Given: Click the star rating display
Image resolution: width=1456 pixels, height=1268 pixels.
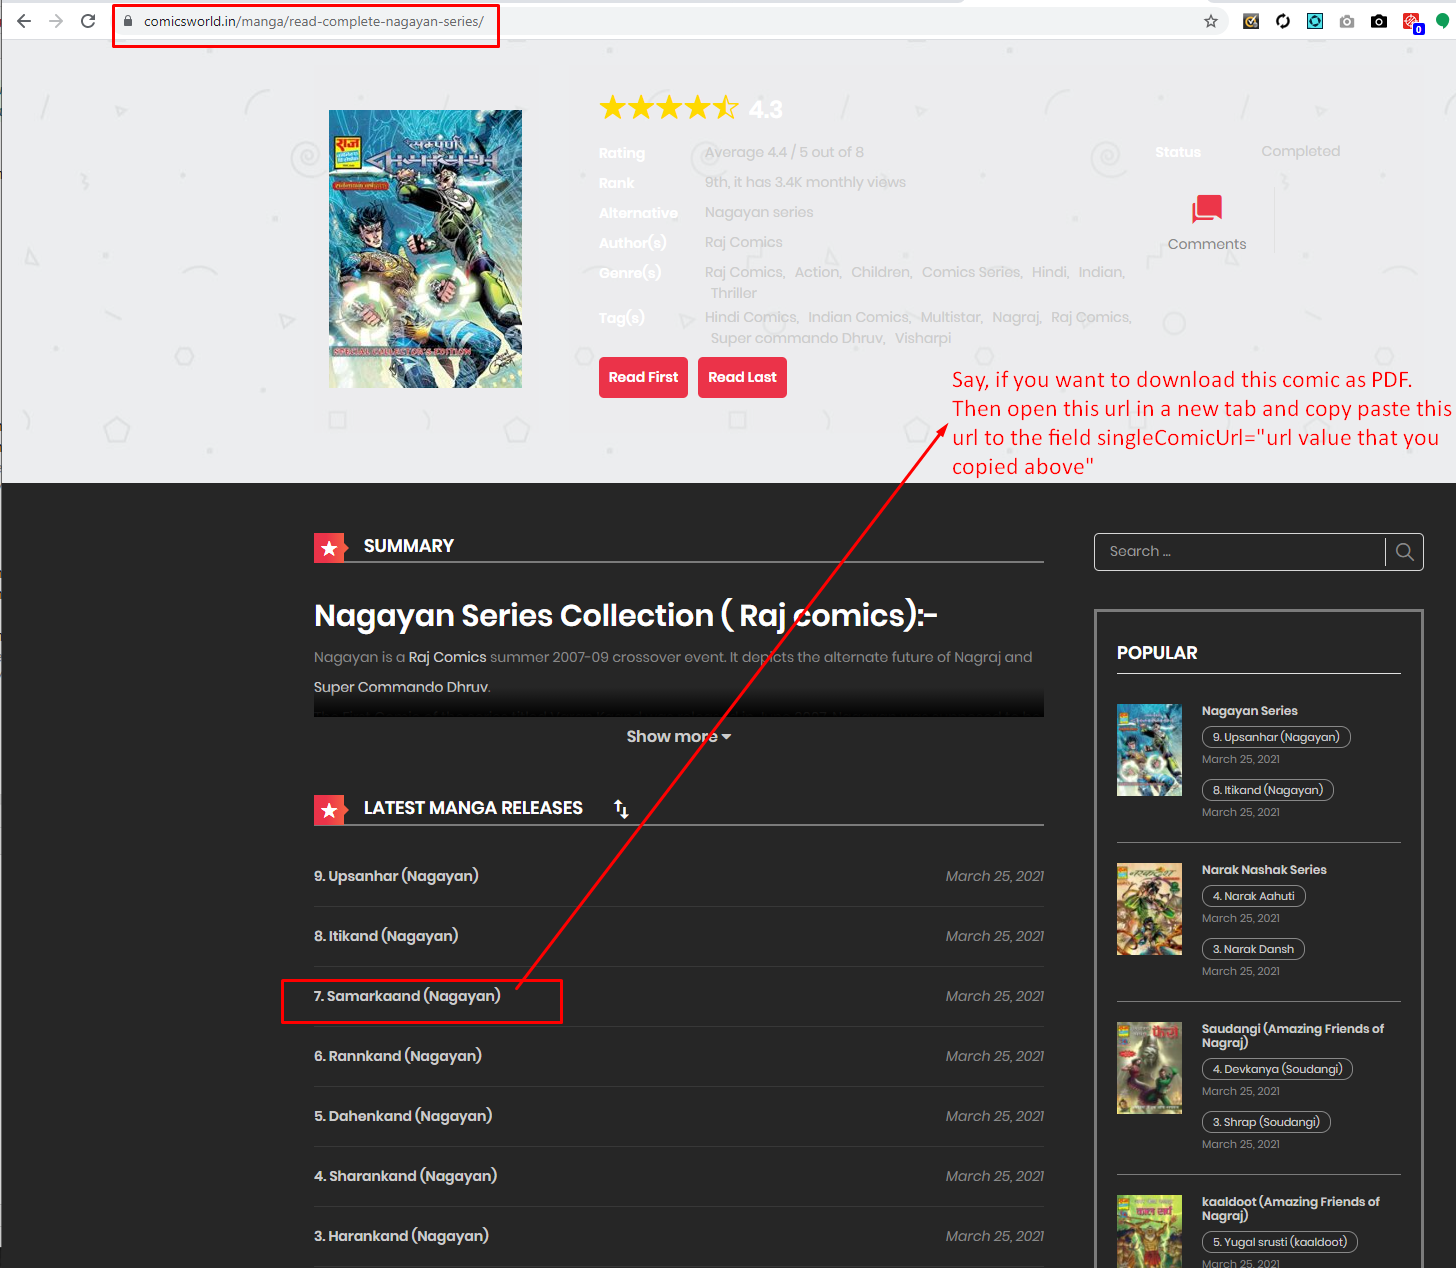Looking at the screenshot, I should (x=669, y=108).
